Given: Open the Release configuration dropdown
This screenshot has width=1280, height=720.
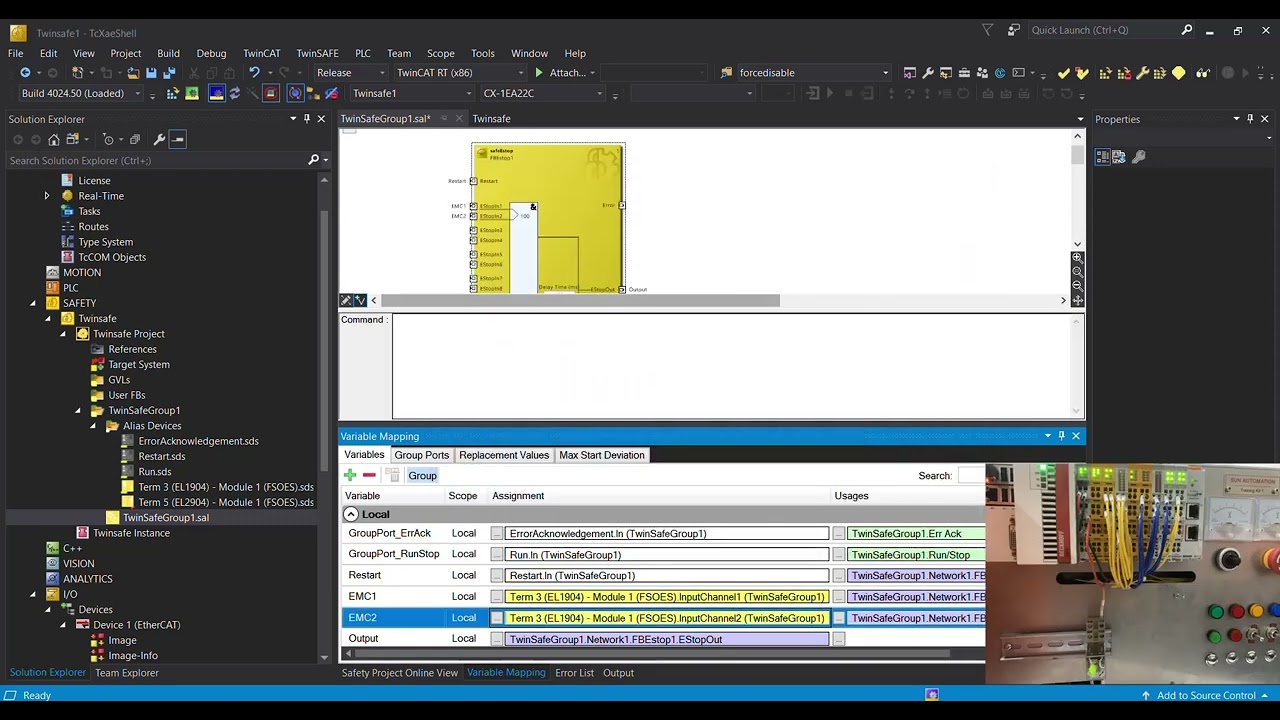Looking at the screenshot, I should (x=381, y=73).
